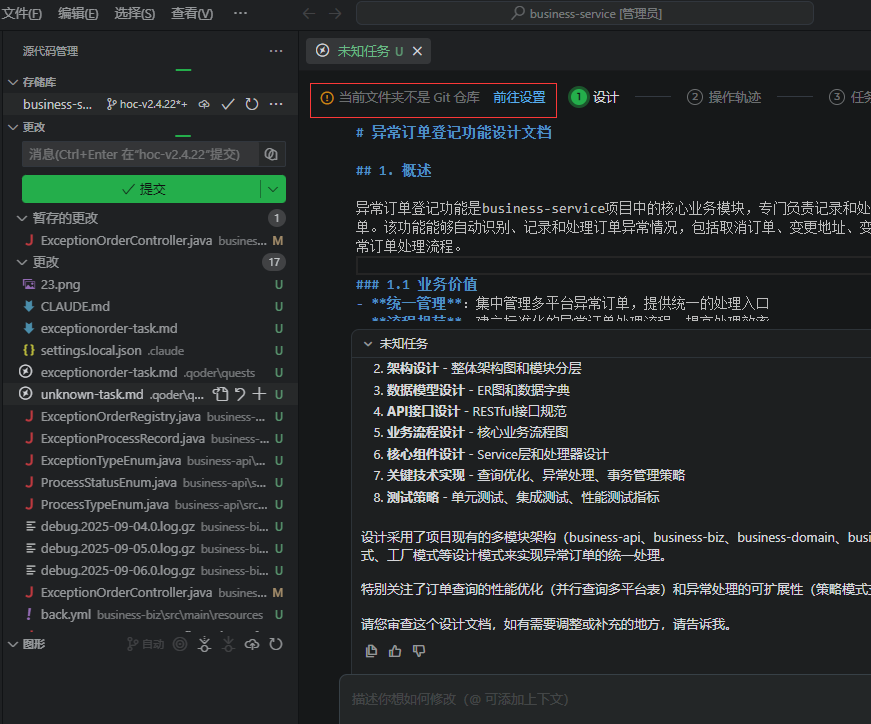Click the 前往设置 link
The height and width of the screenshot is (724, 871).
[519, 97]
